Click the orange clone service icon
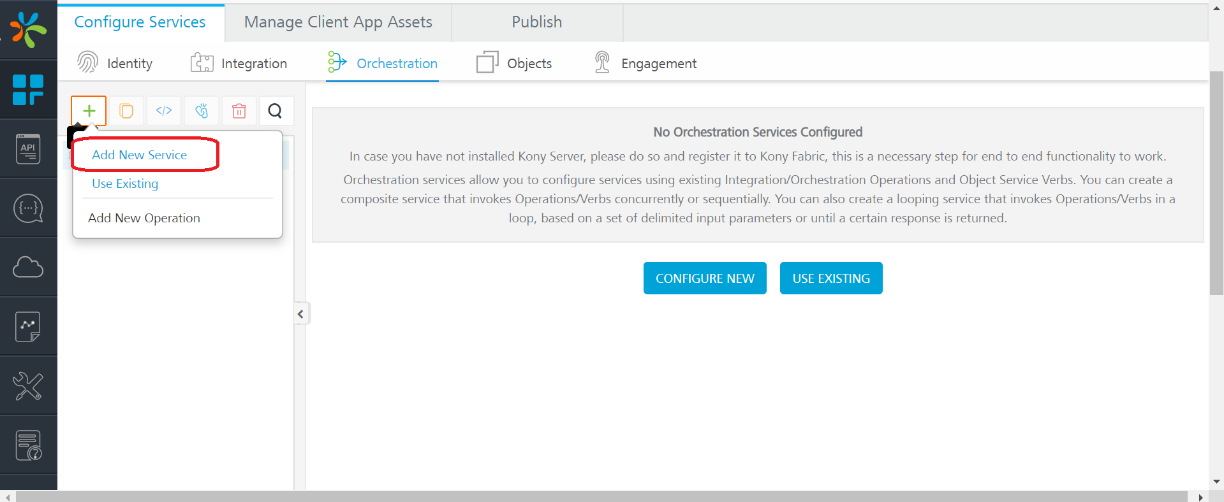The image size is (1224, 502). 126,111
